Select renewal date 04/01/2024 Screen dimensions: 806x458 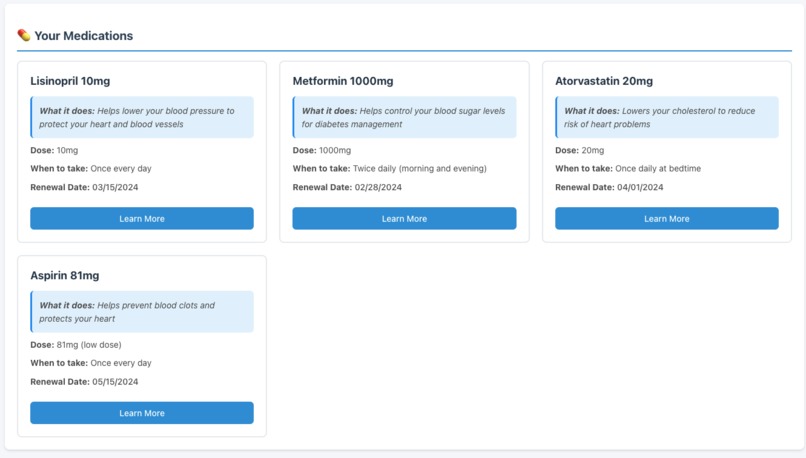point(640,187)
